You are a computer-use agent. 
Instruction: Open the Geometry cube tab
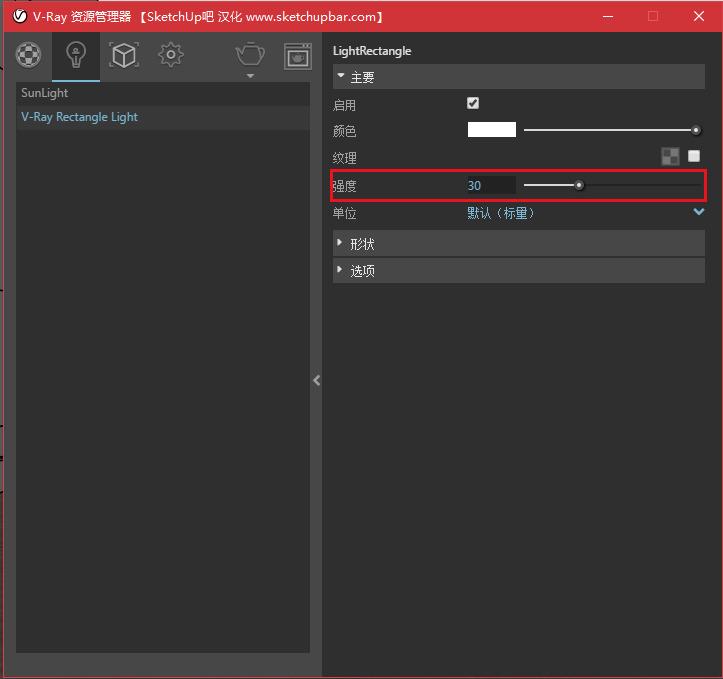point(124,55)
